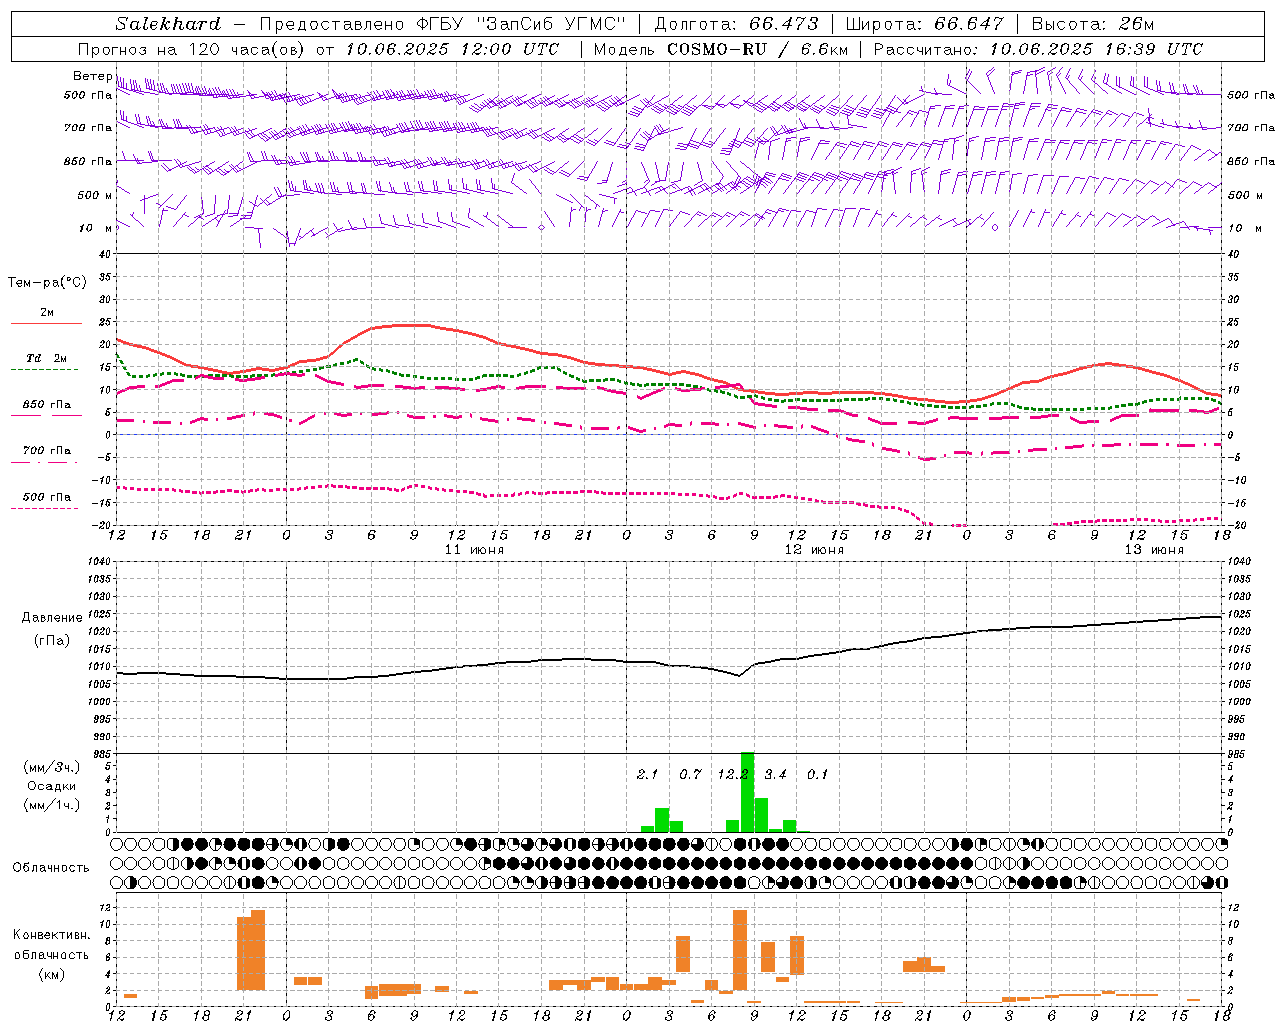Select the provider text ФГБУ "ЗапСиб УГМС"
The width and height of the screenshot is (1280, 1024).
click(520, 24)
